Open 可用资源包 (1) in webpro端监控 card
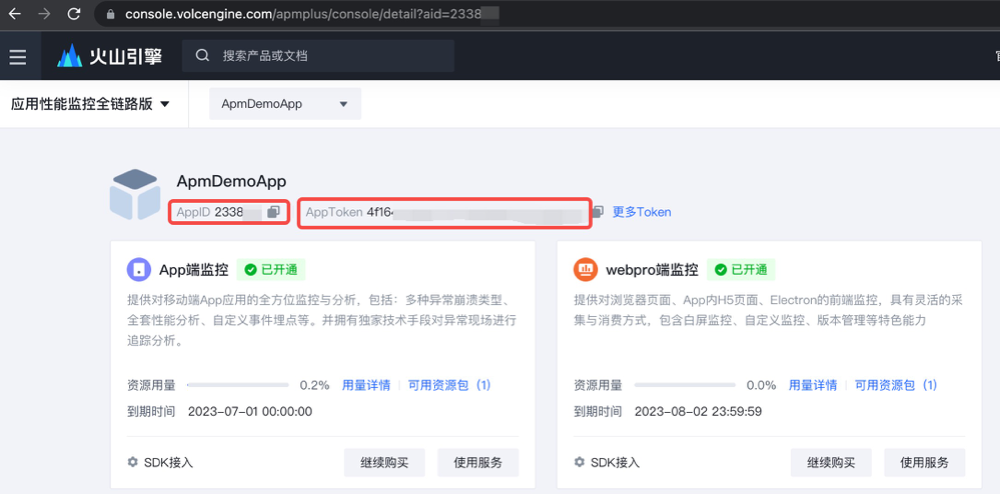Image resolution: width=1000 pixels, height=494 pixels. 896,385
